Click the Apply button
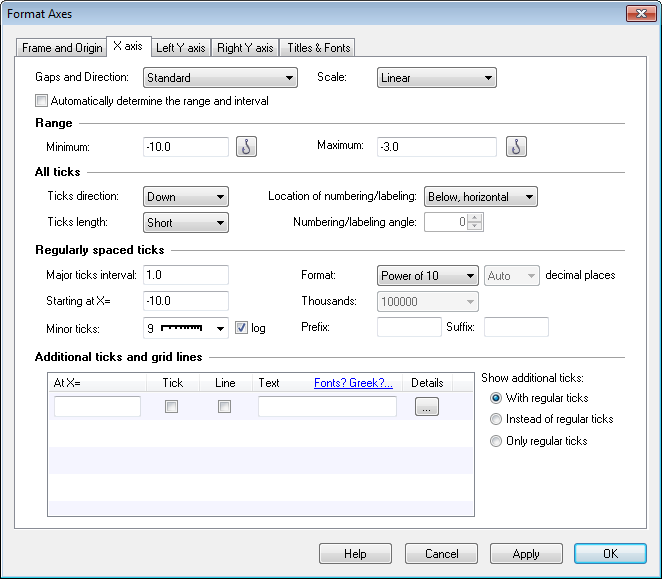This screenshot has height=579, width=662. [526, 554]
